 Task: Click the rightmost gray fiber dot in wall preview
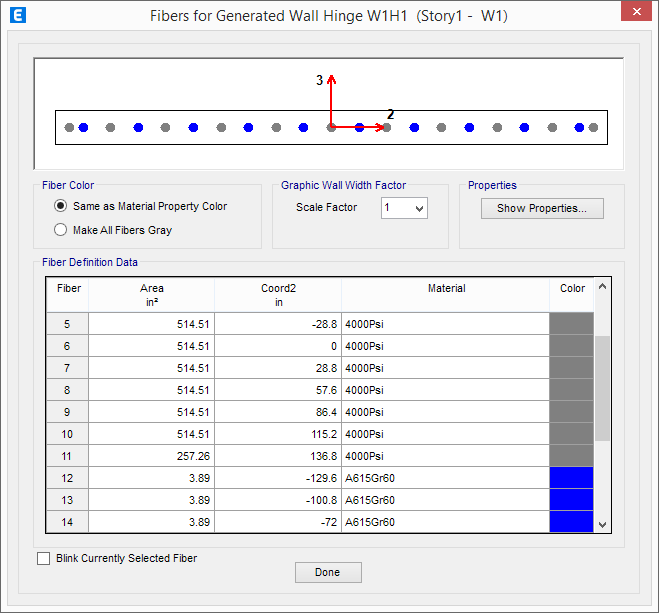tap(593, 127)
